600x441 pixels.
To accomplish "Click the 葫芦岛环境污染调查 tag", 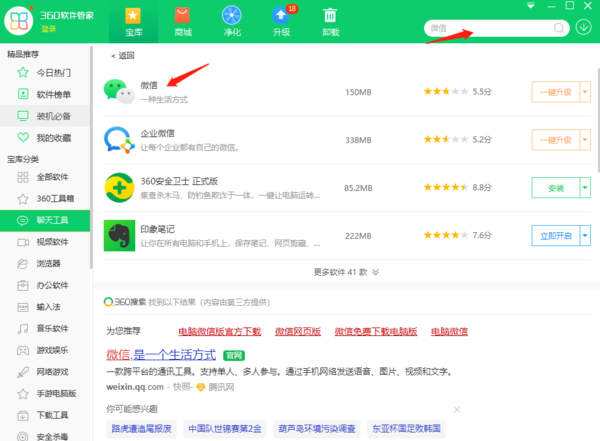I will [x=317, y=428].
